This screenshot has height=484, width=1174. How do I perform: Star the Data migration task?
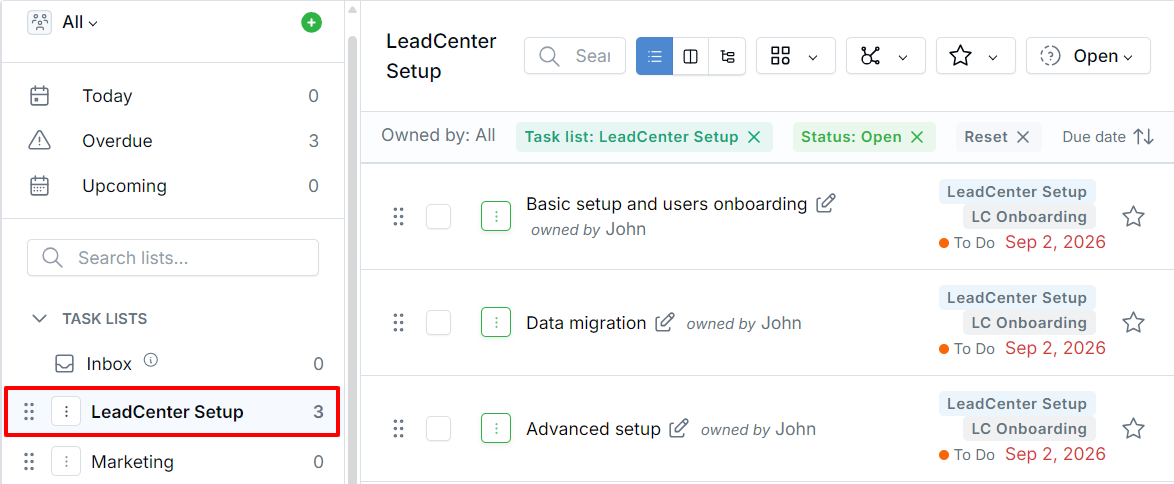pos(1134,323)
